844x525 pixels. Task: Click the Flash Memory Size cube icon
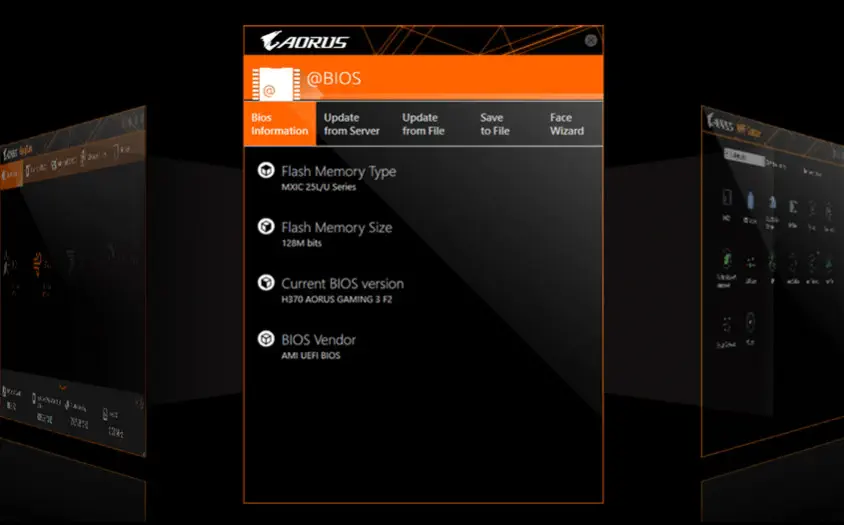[x=266, y=227]
